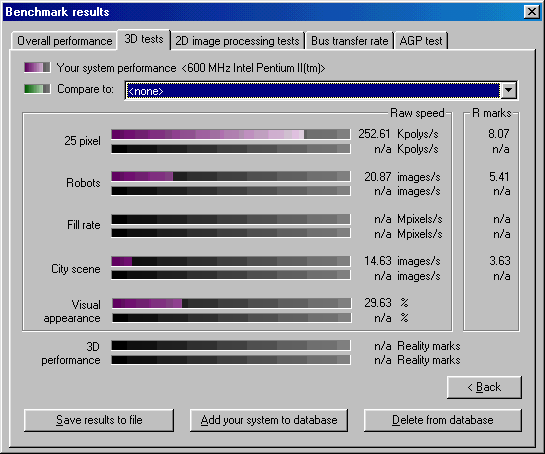Viewport: 545px width, 454px height.
Task: Close the Benchmark results window
Action: tap(531, 12)
